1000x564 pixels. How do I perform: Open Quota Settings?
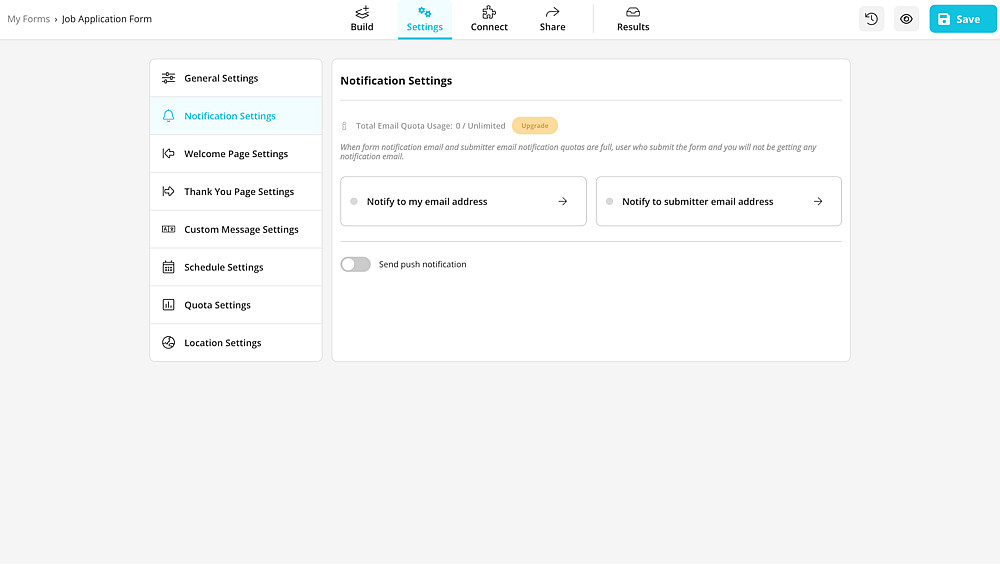(x=236, y=304)
